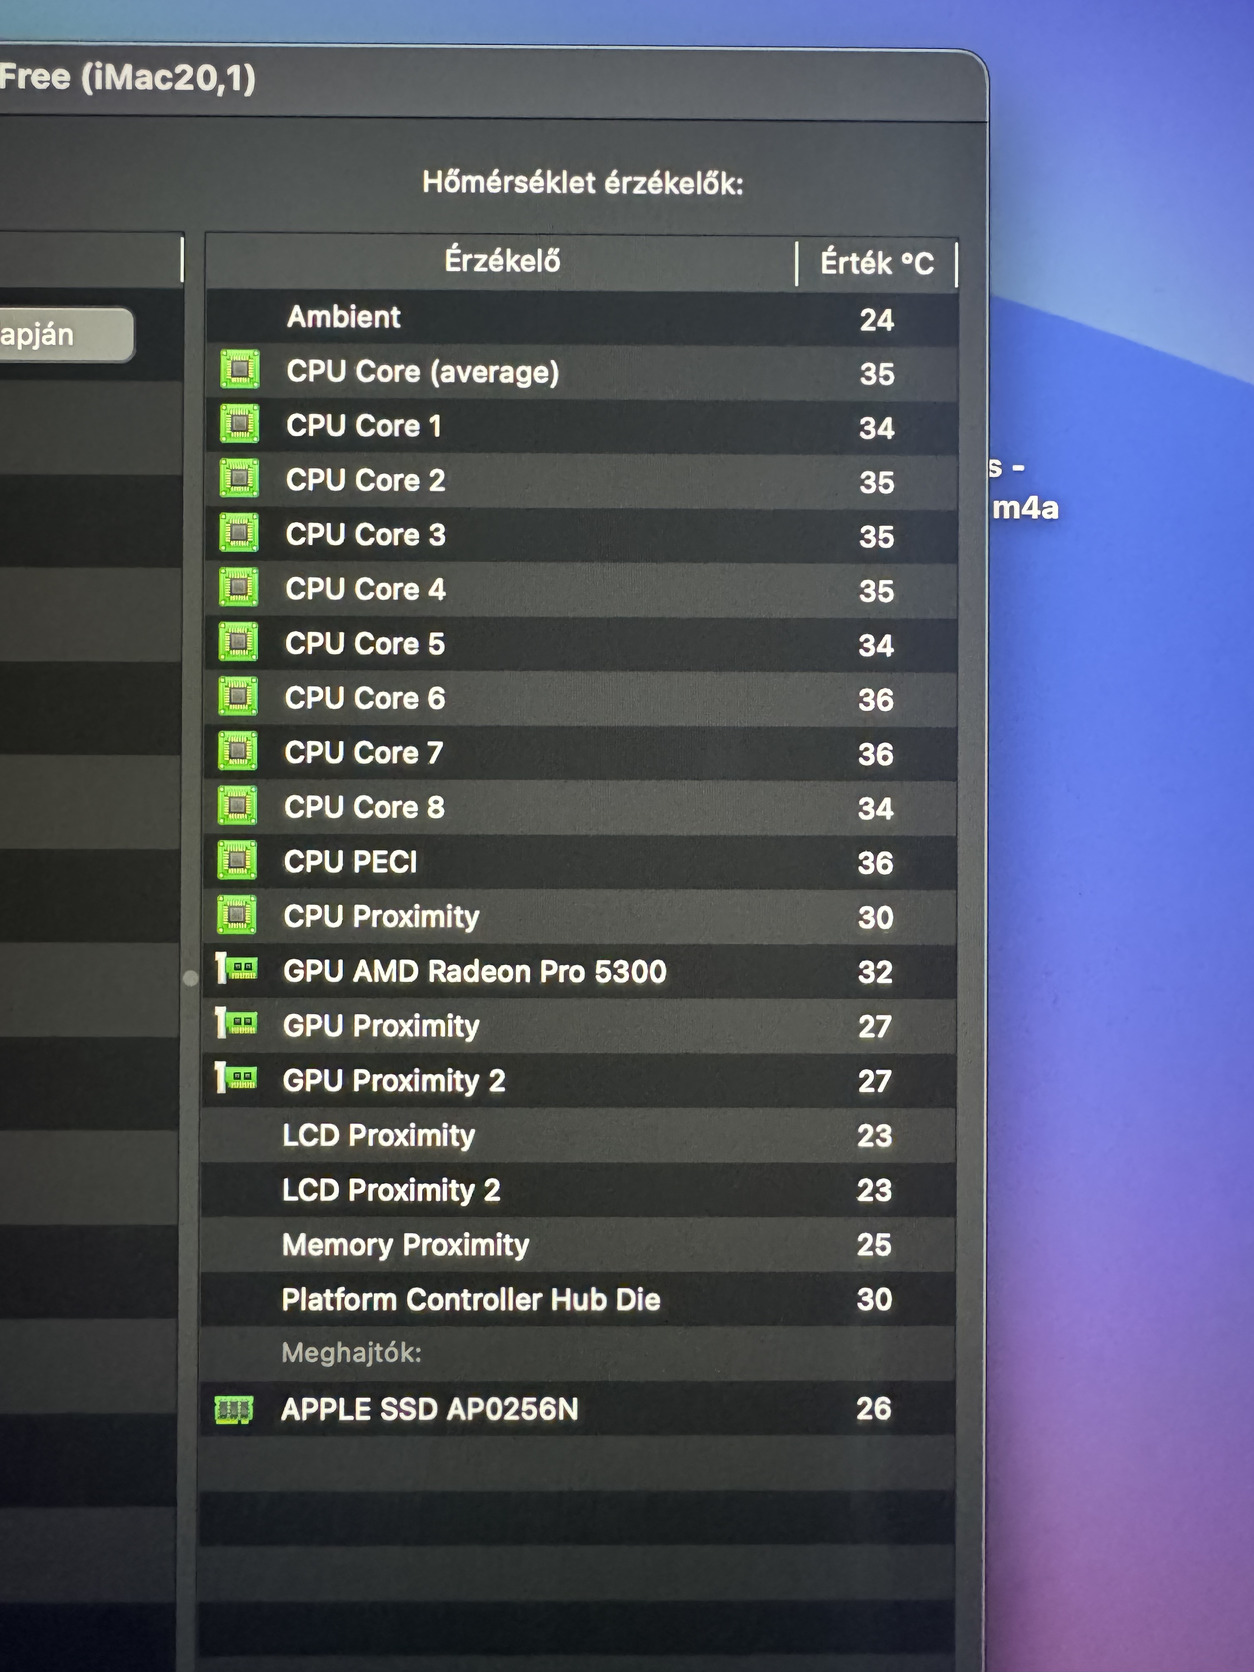
Task: Click the Hőmérséklet érzékelők: heading
Action: click(583, 182)
